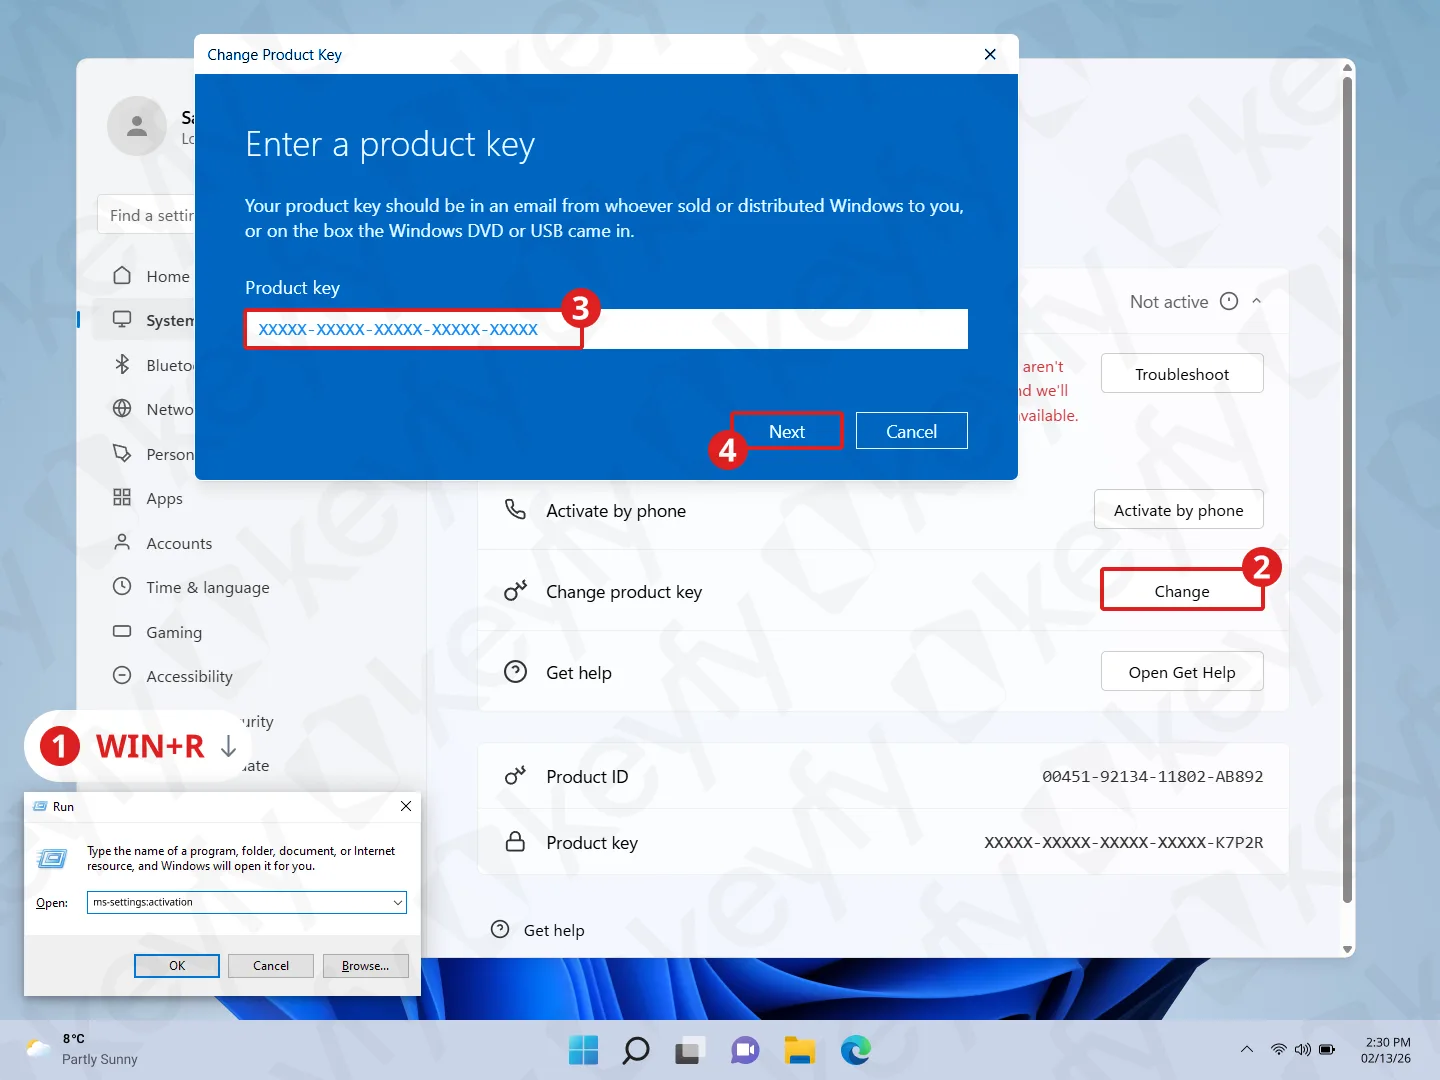Click the key icon beside Product ID
The width and height of the screenshot is (1440, 1080).
pos(515,776)
